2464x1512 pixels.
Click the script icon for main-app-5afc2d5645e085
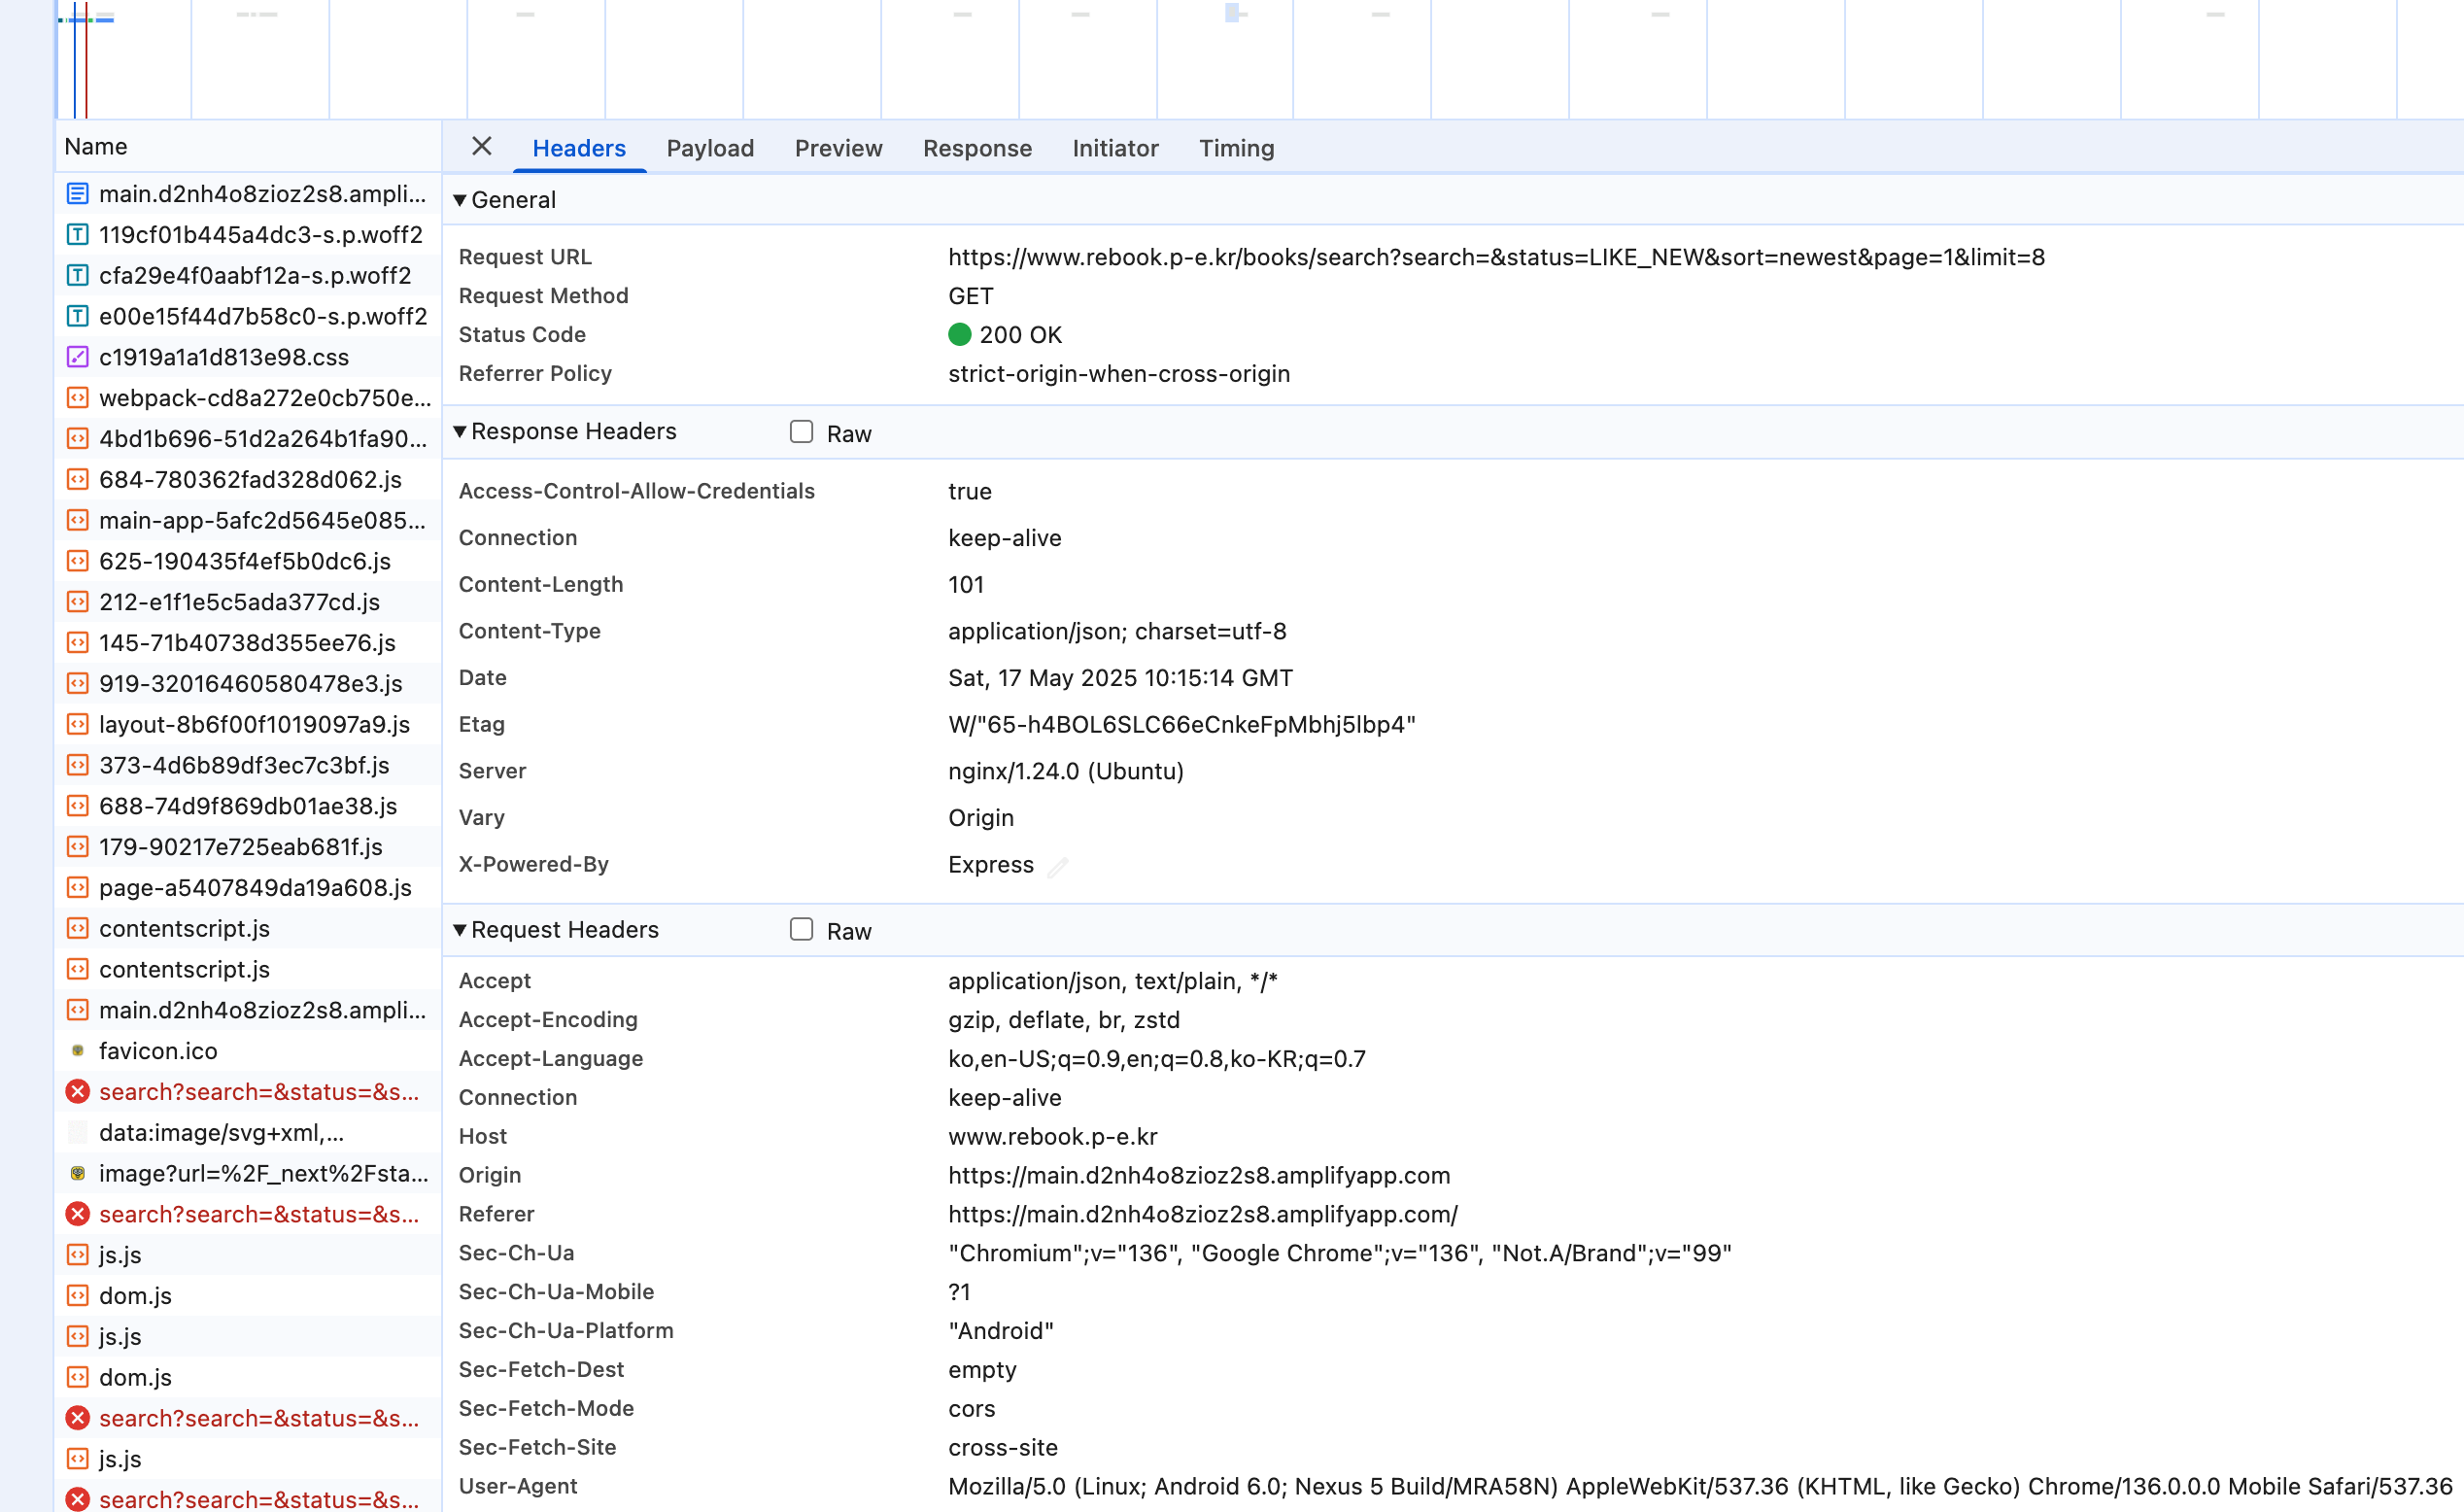click(77, 520)
